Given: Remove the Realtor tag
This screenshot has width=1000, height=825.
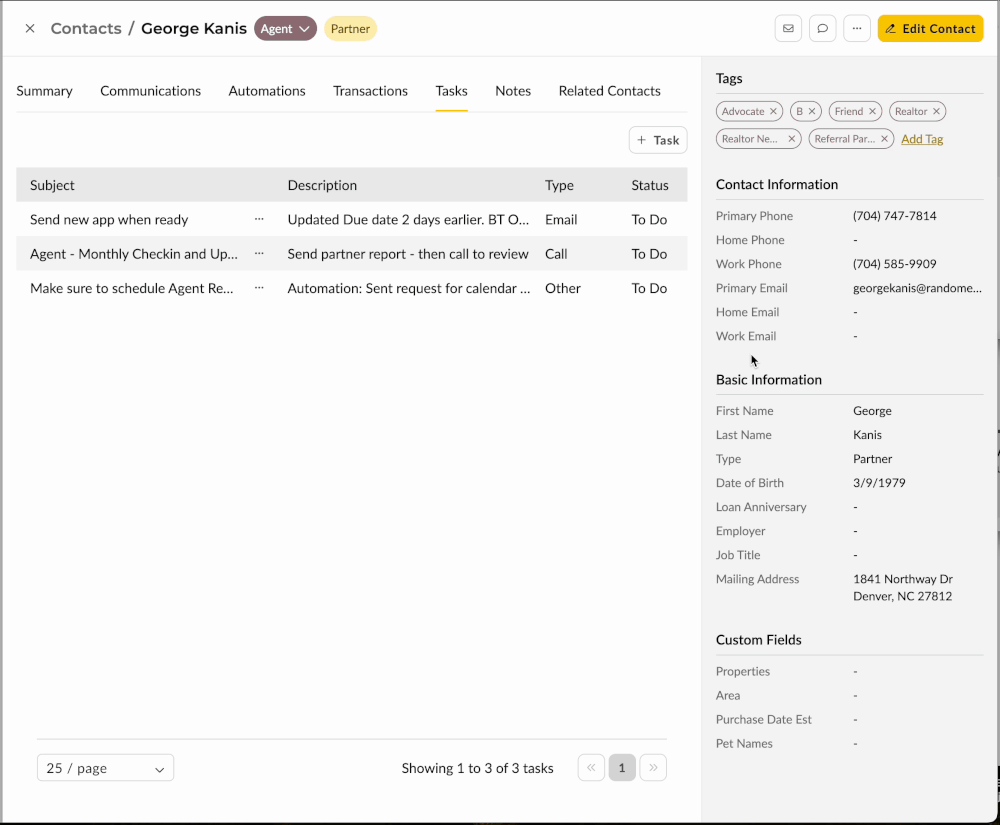Looking at the screenshot, I should point(936,111).
